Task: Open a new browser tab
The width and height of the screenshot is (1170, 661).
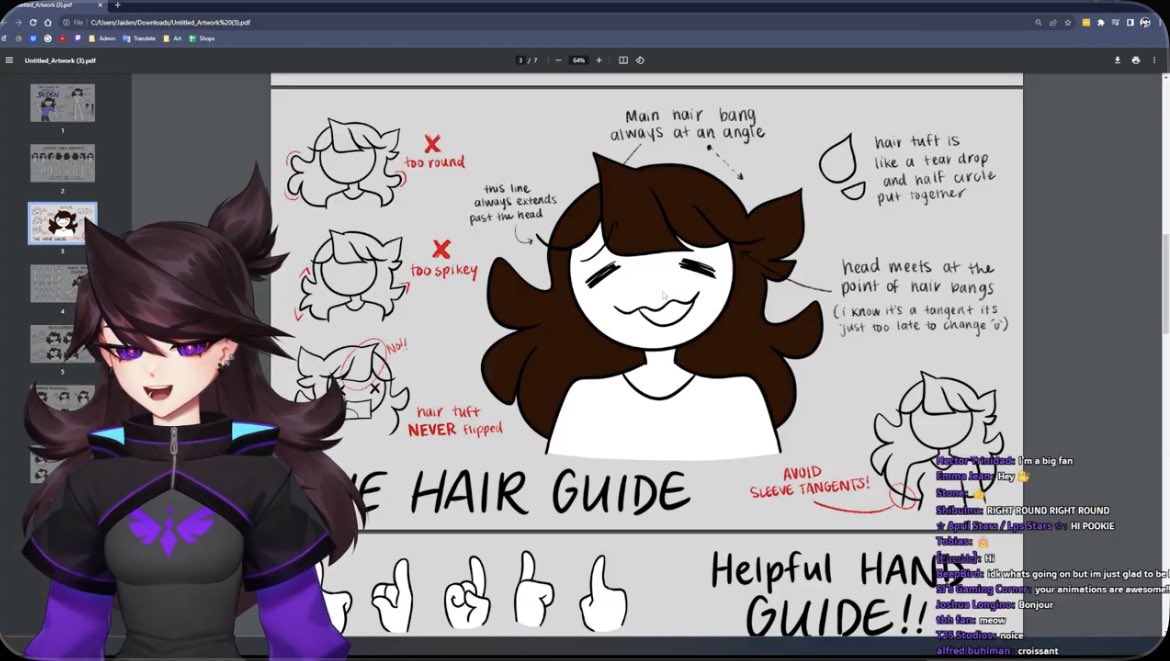Action: coord(117,5)
